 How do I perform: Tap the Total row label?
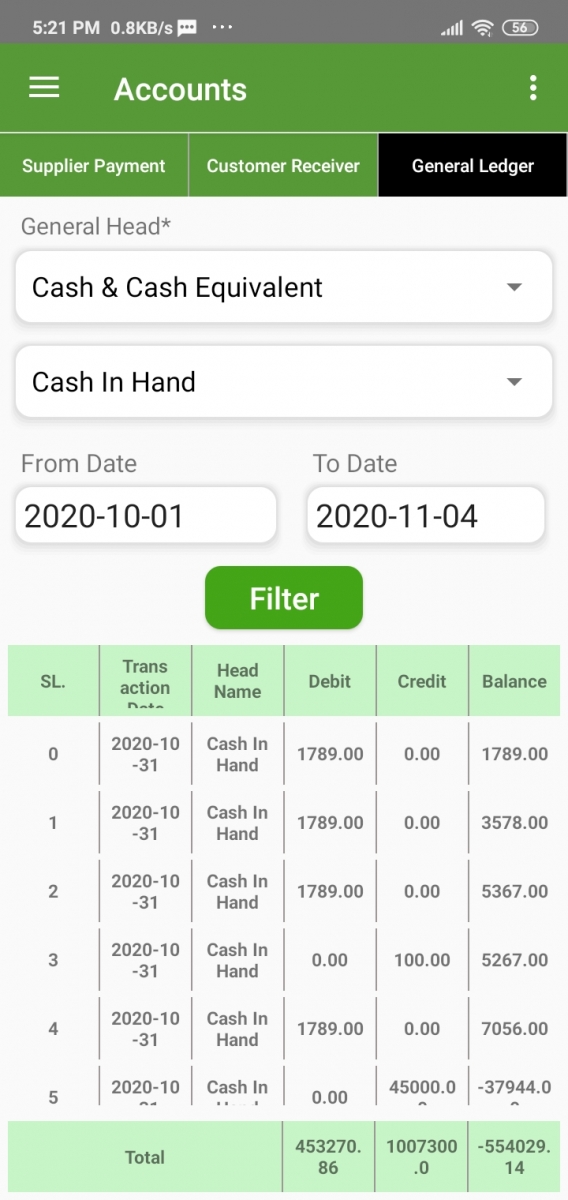click(145, 1157)
